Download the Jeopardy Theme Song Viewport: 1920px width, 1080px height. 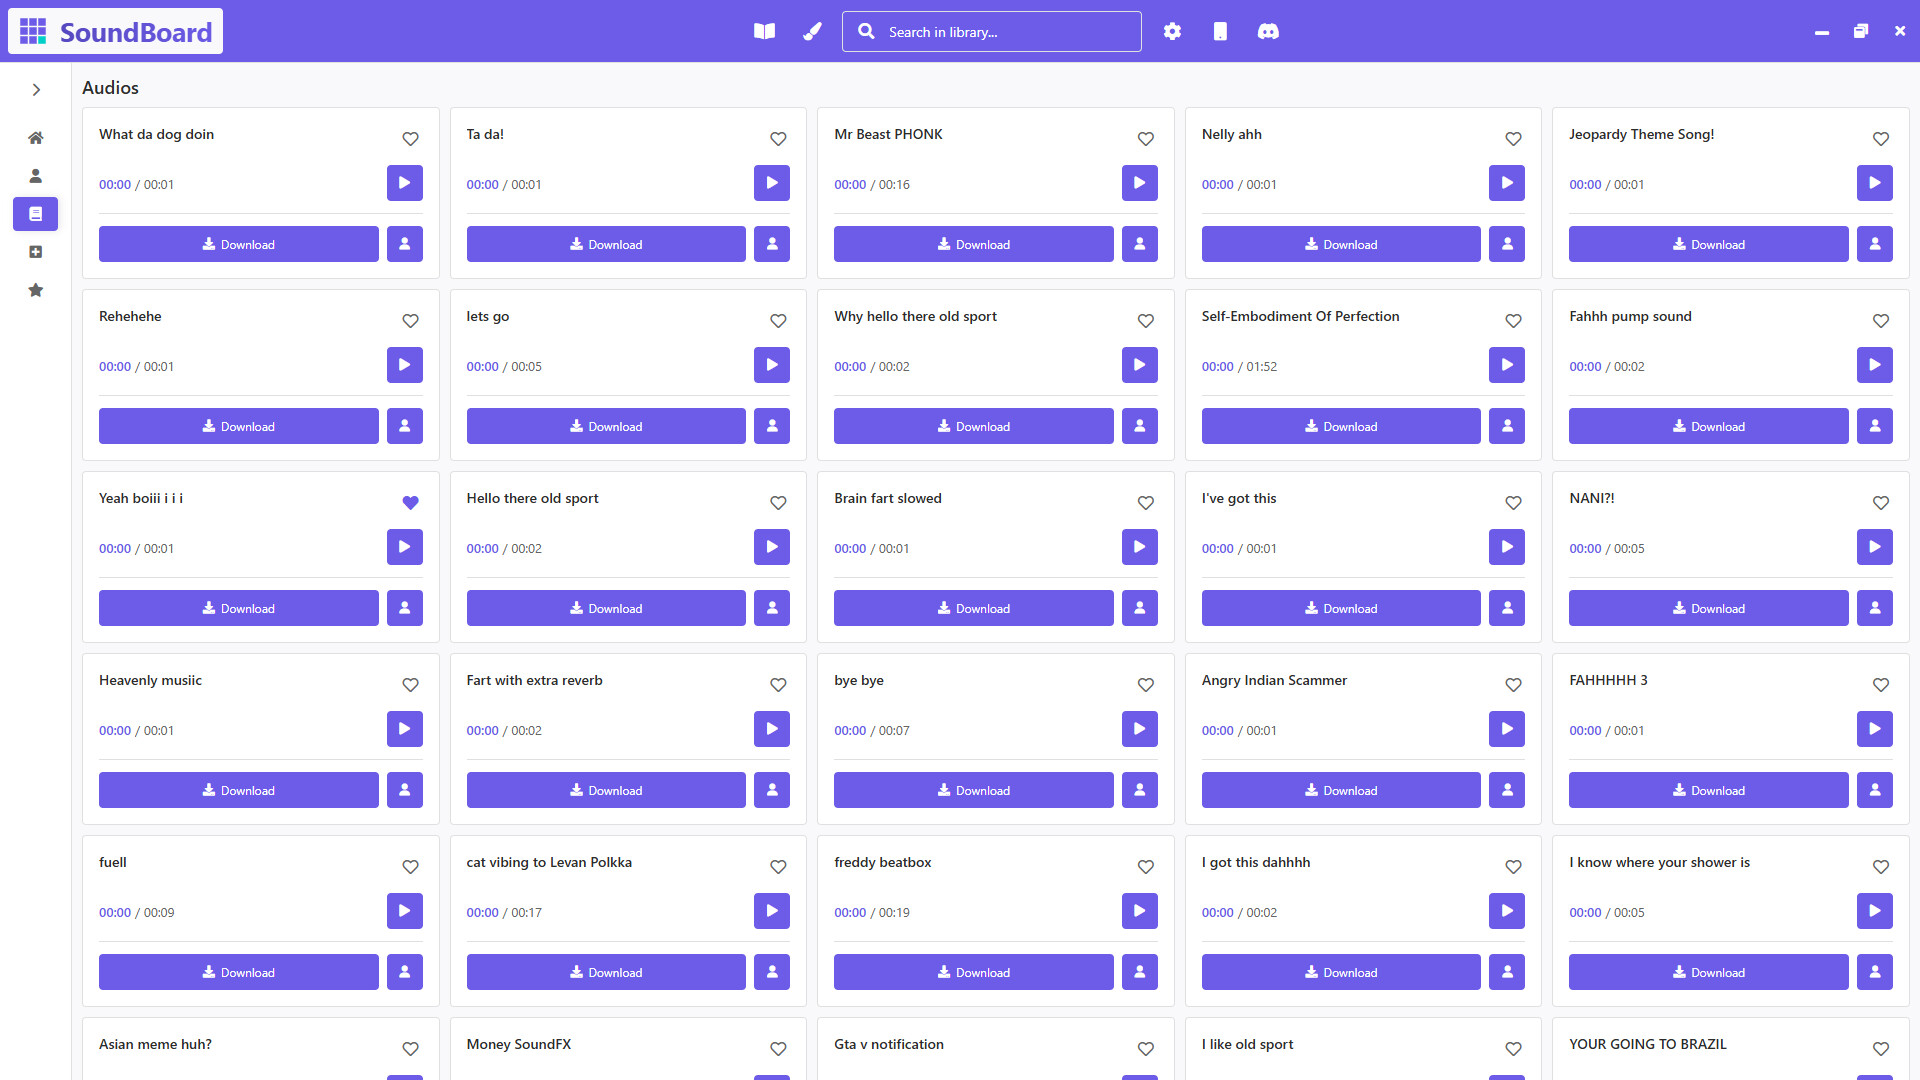coord(1708,244)
